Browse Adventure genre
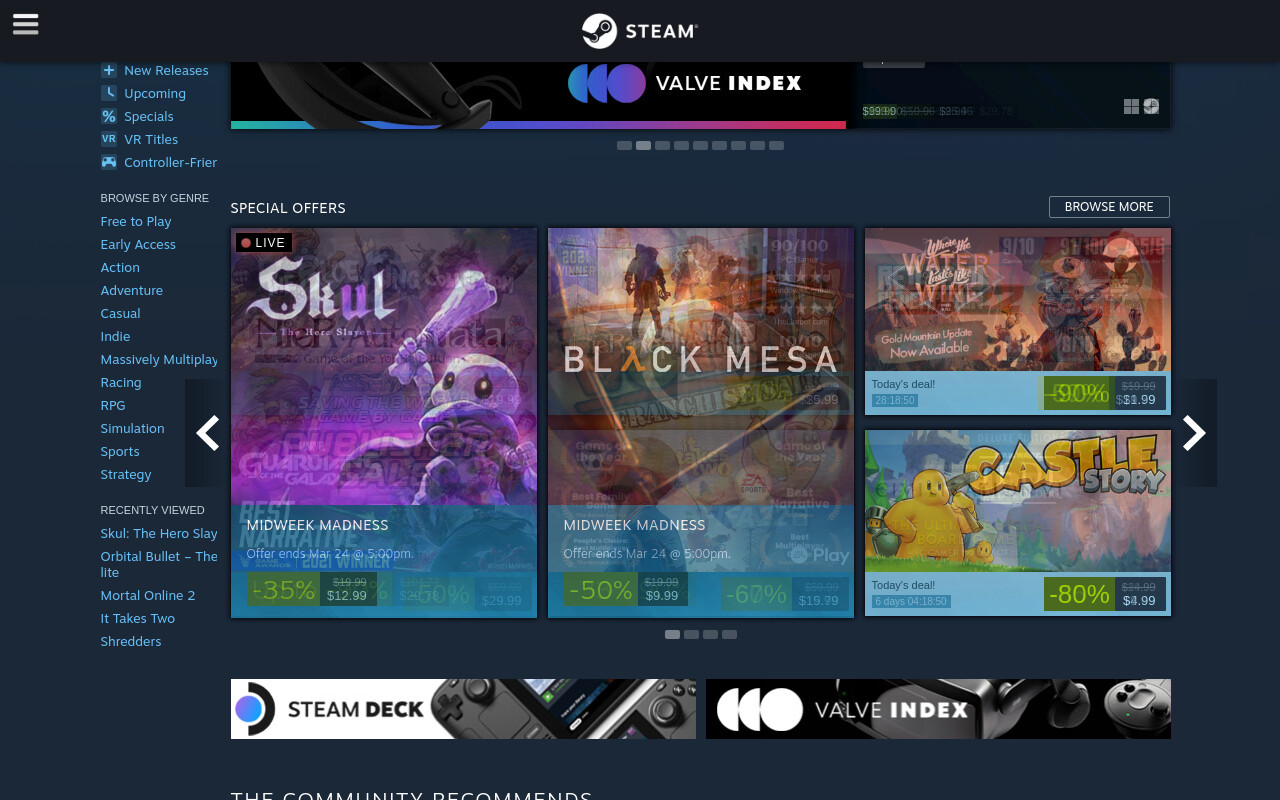Screen dimensions: 1280x800 (x=132, y=290)
